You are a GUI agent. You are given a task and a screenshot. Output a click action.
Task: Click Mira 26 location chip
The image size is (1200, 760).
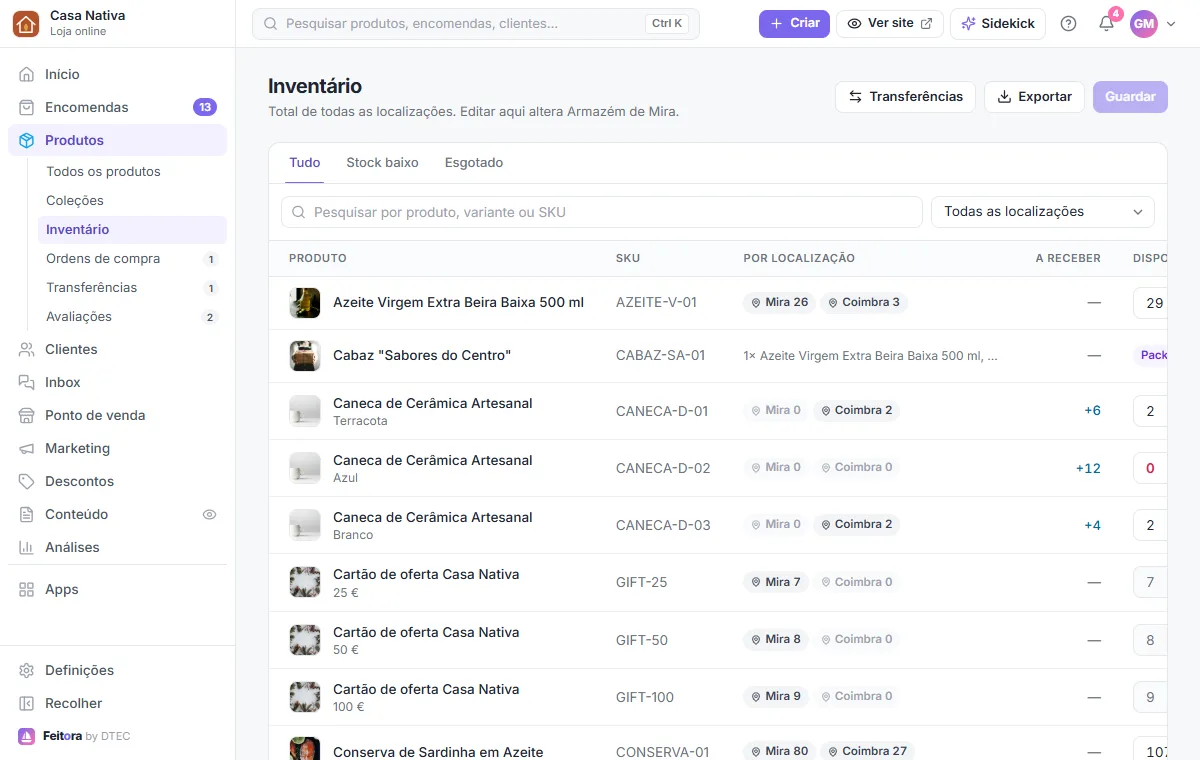coord(779,302)
